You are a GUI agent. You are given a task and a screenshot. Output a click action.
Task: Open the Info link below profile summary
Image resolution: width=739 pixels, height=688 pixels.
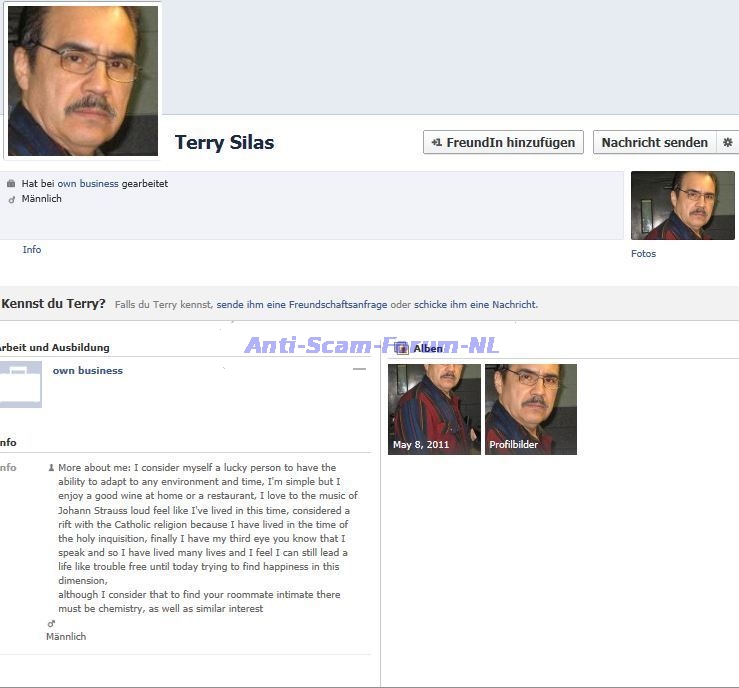[32, 250]
